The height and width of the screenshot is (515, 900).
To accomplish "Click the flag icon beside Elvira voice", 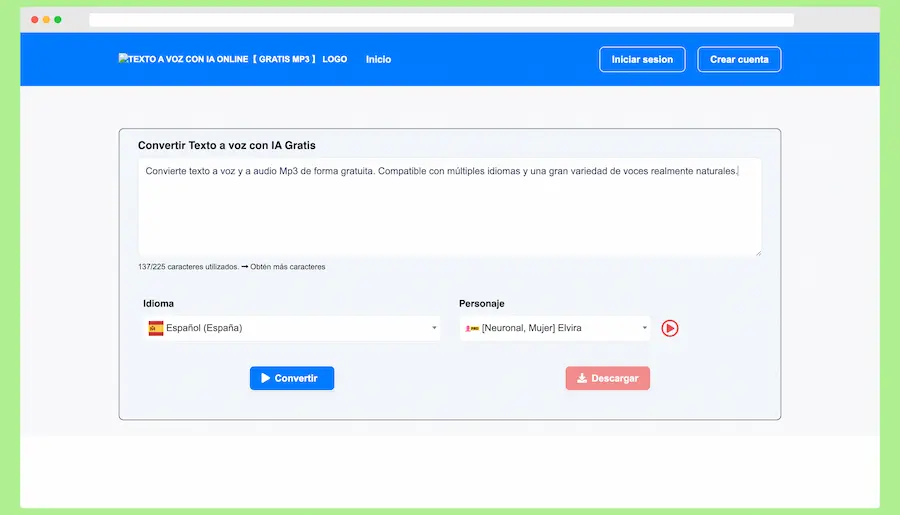I will (472, 328).
